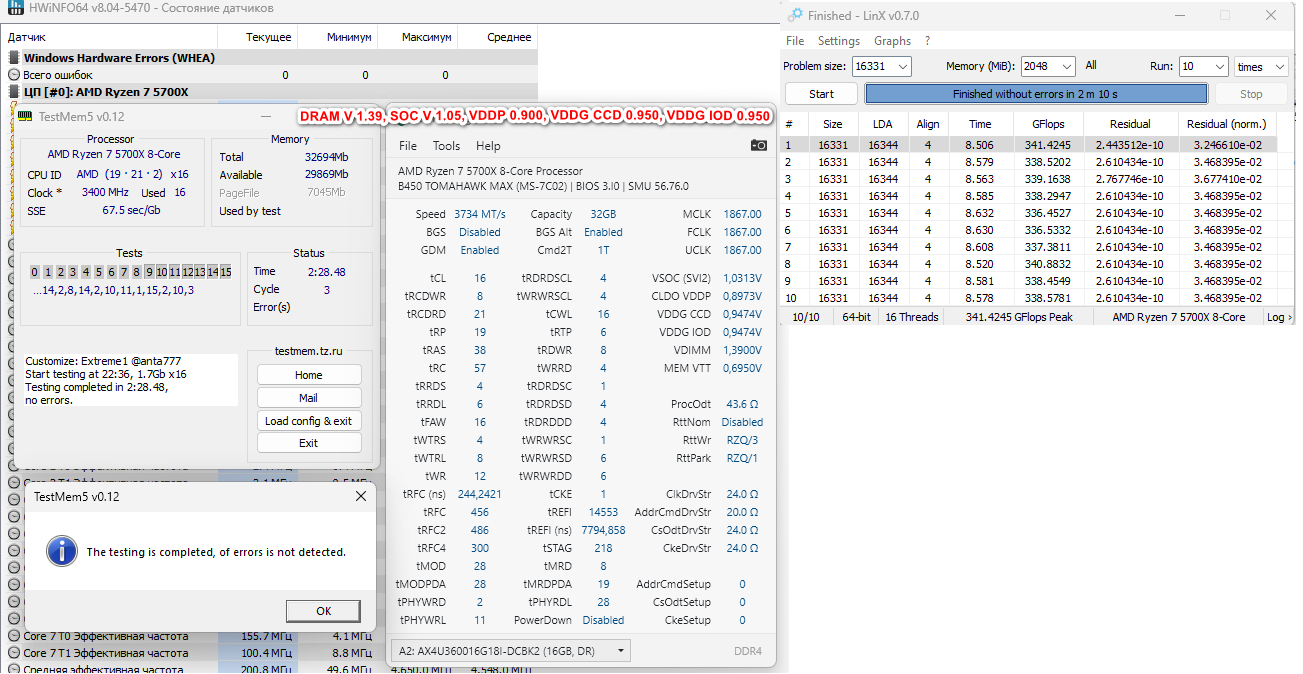Image resolution: width=1303 pixels, height=674 pixels.
Task: Expand the Log panel in LinX status bar
Action: click(x=1279, y=317)
